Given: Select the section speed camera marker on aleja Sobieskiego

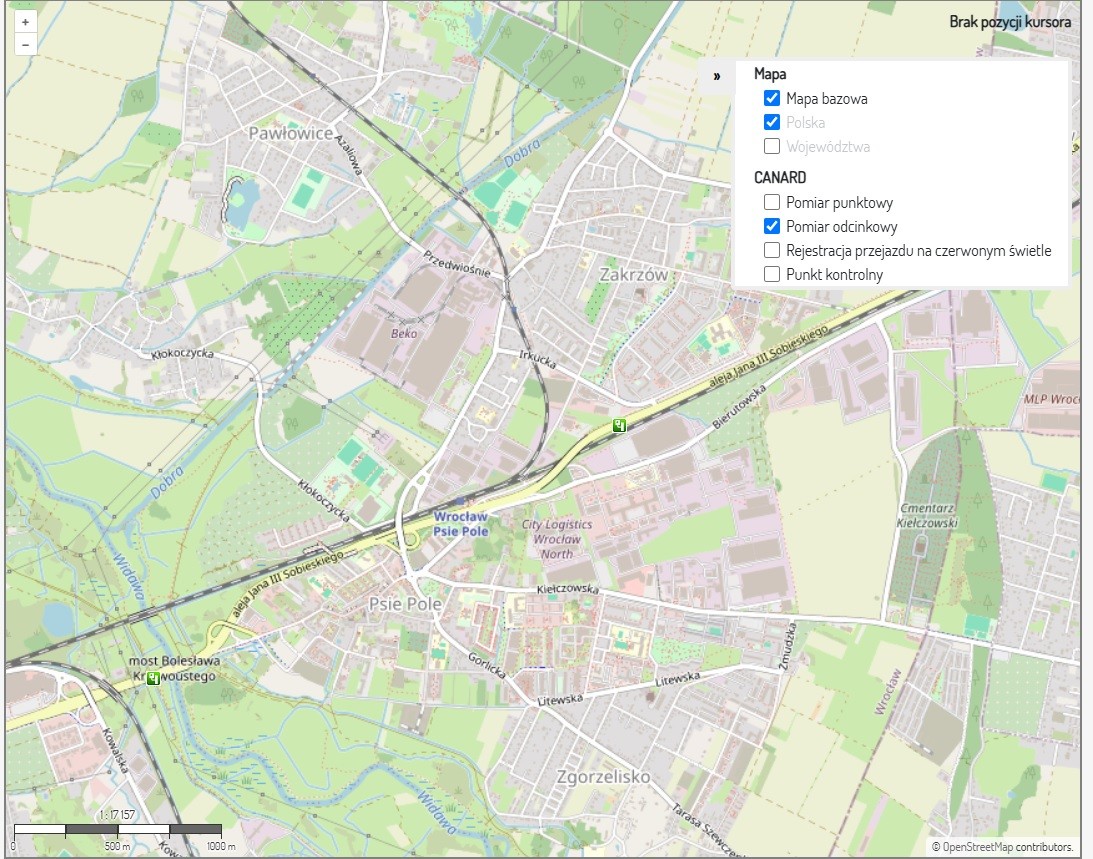Looking at the screenshot, I should click(x=618, y=425).
